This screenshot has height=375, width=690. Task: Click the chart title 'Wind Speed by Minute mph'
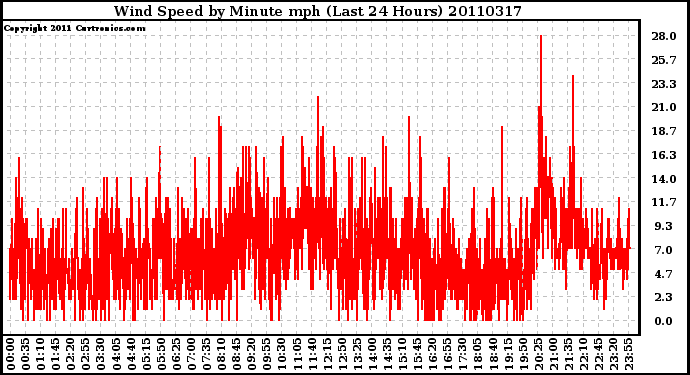pyautogui.click(x=217, y=11)
